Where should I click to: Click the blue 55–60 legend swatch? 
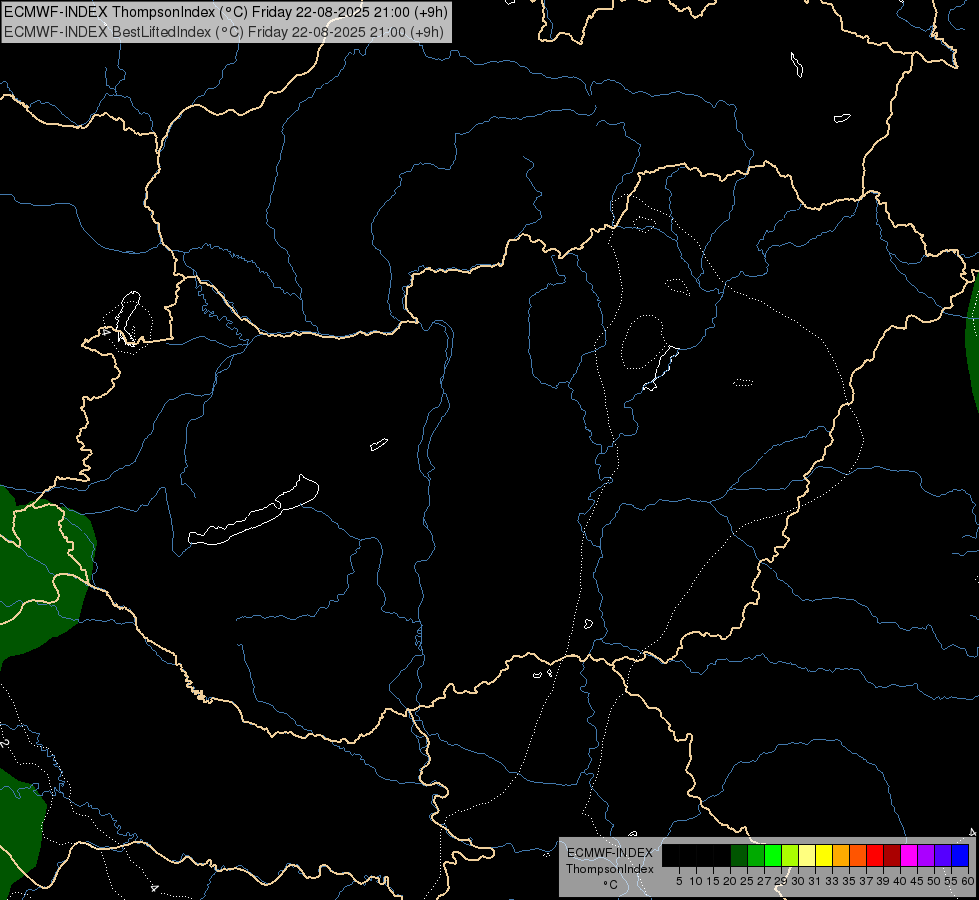pos(960,855)
